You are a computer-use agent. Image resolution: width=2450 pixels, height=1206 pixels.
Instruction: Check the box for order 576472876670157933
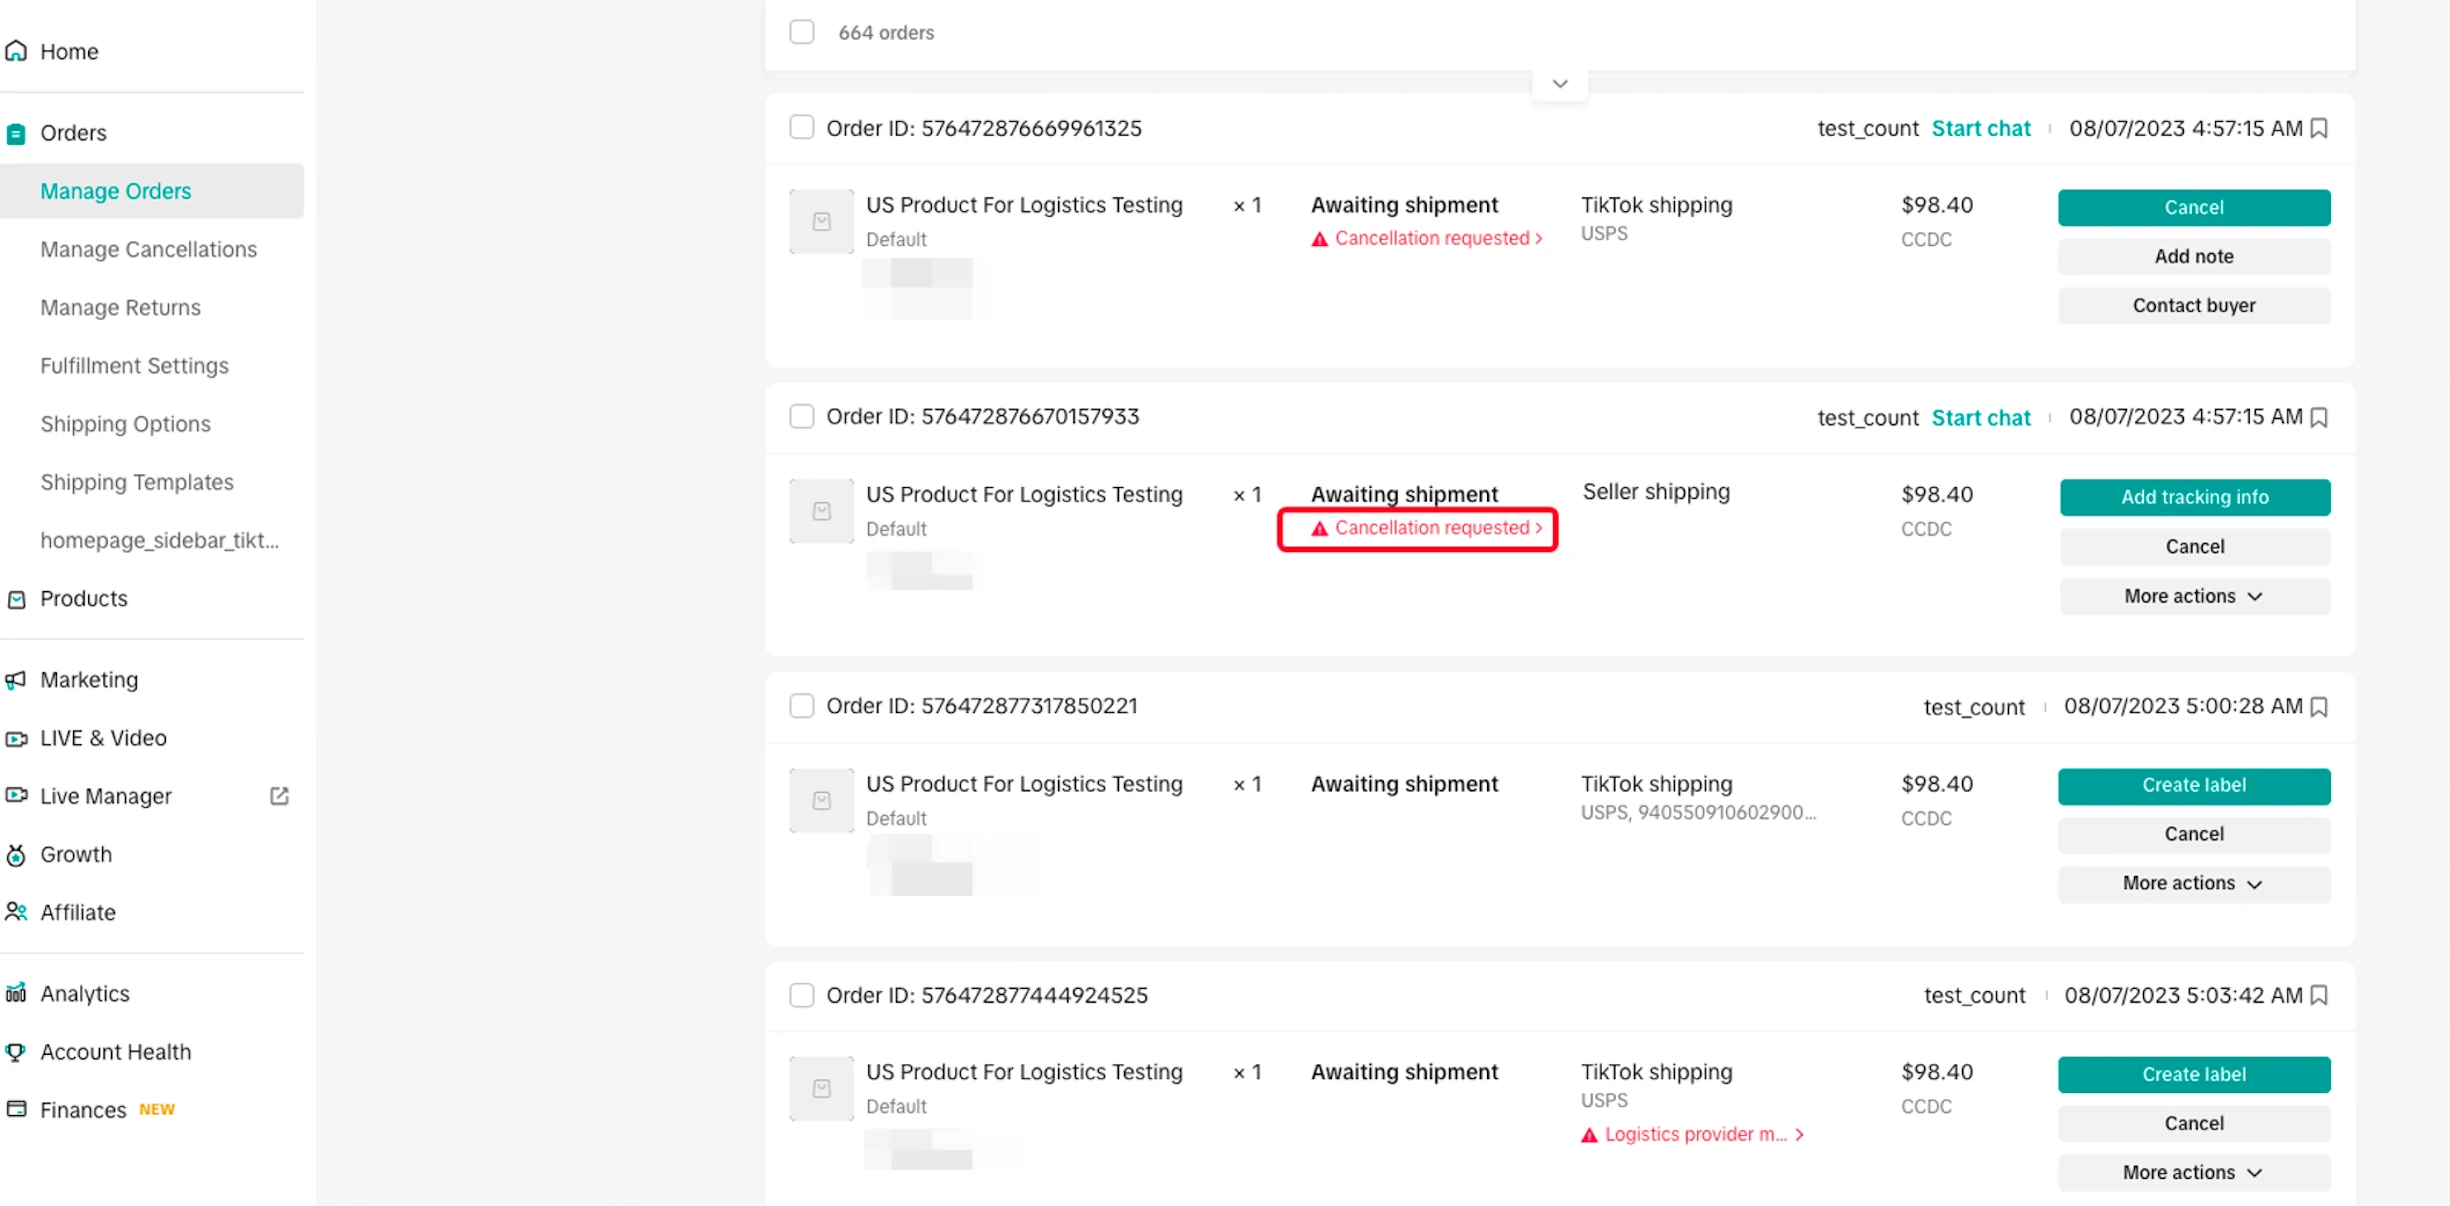pos(802,416)
